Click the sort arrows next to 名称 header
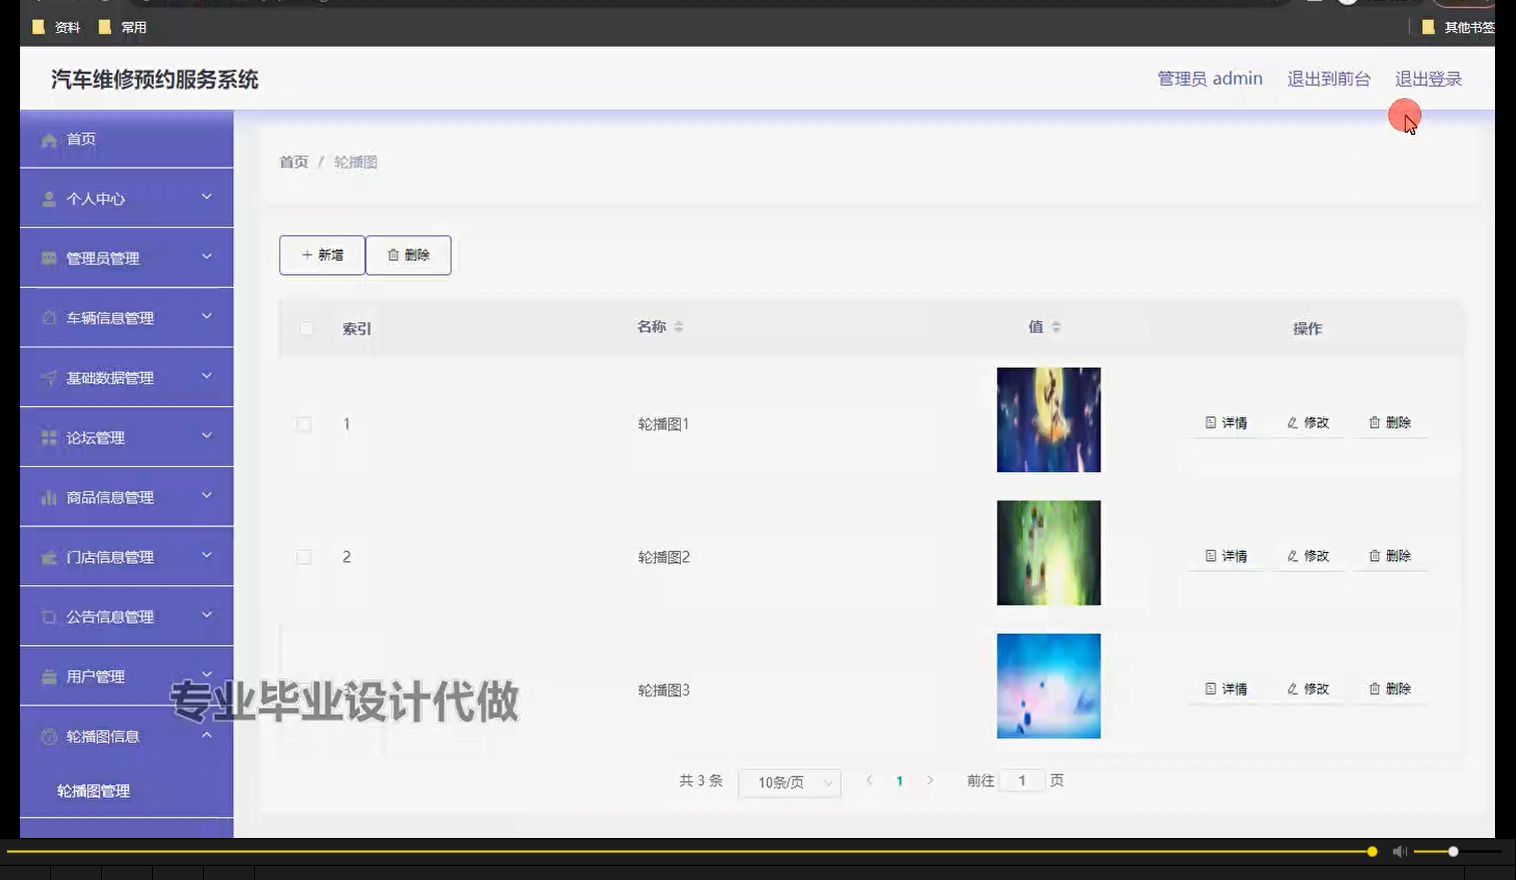 point(678,327)
